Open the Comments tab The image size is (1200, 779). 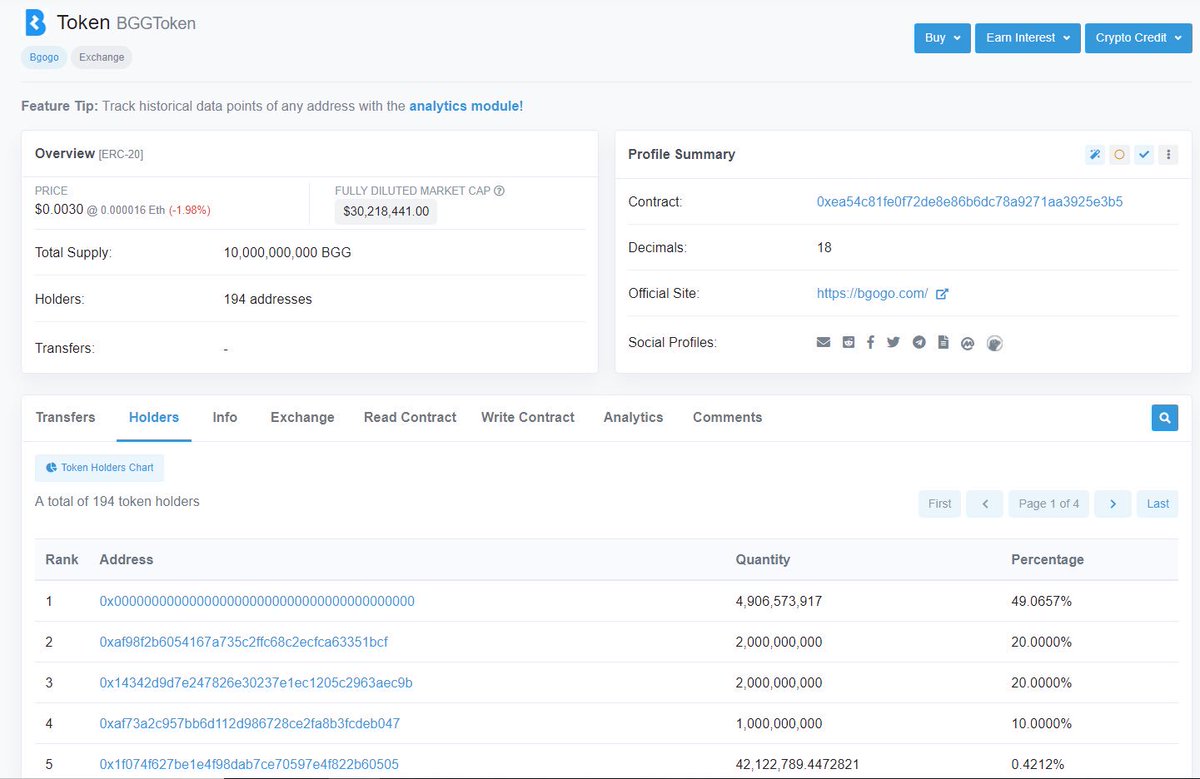click(727, 417)
